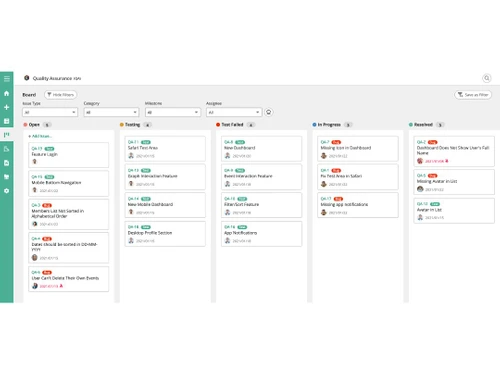Open the Fix Test Area in Safari card
This screenshot has height=375, width=500.
click(358, 177)
